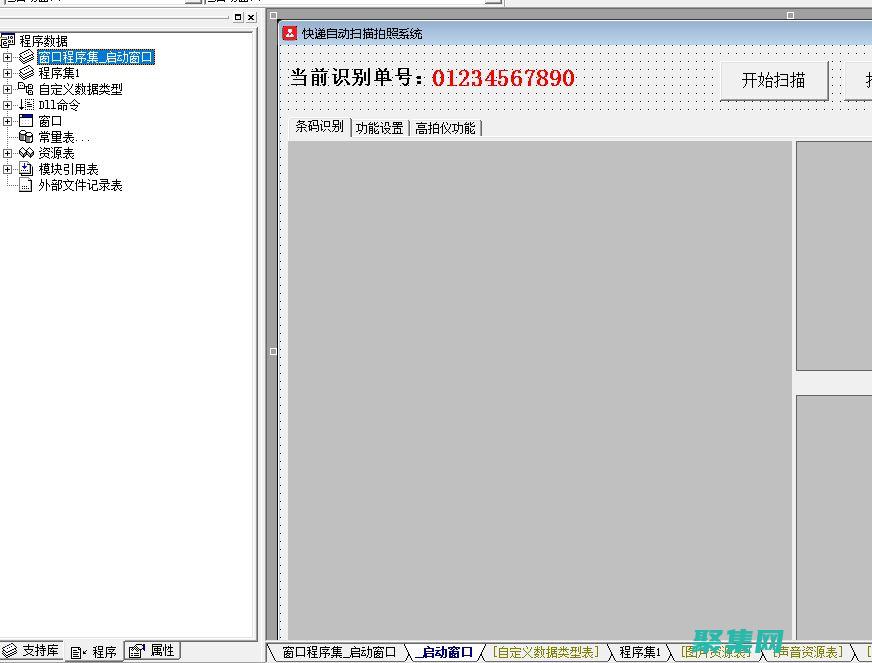Click the 窗口 window icon in tree
Viewport: 872px width, 663px height.
(x=26, y=121)
